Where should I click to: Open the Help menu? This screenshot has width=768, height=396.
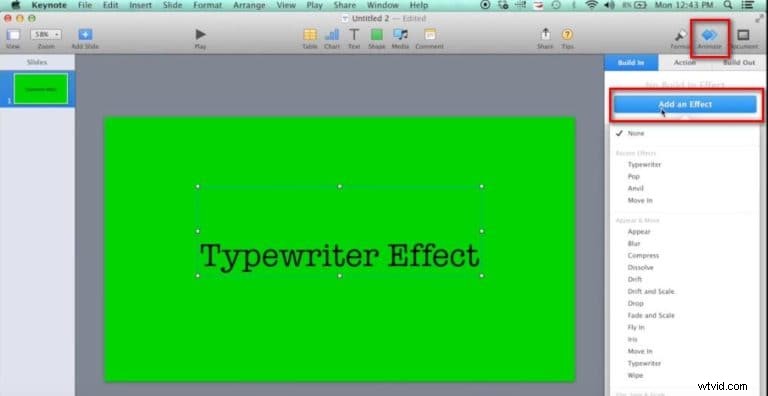click(419, 5)
